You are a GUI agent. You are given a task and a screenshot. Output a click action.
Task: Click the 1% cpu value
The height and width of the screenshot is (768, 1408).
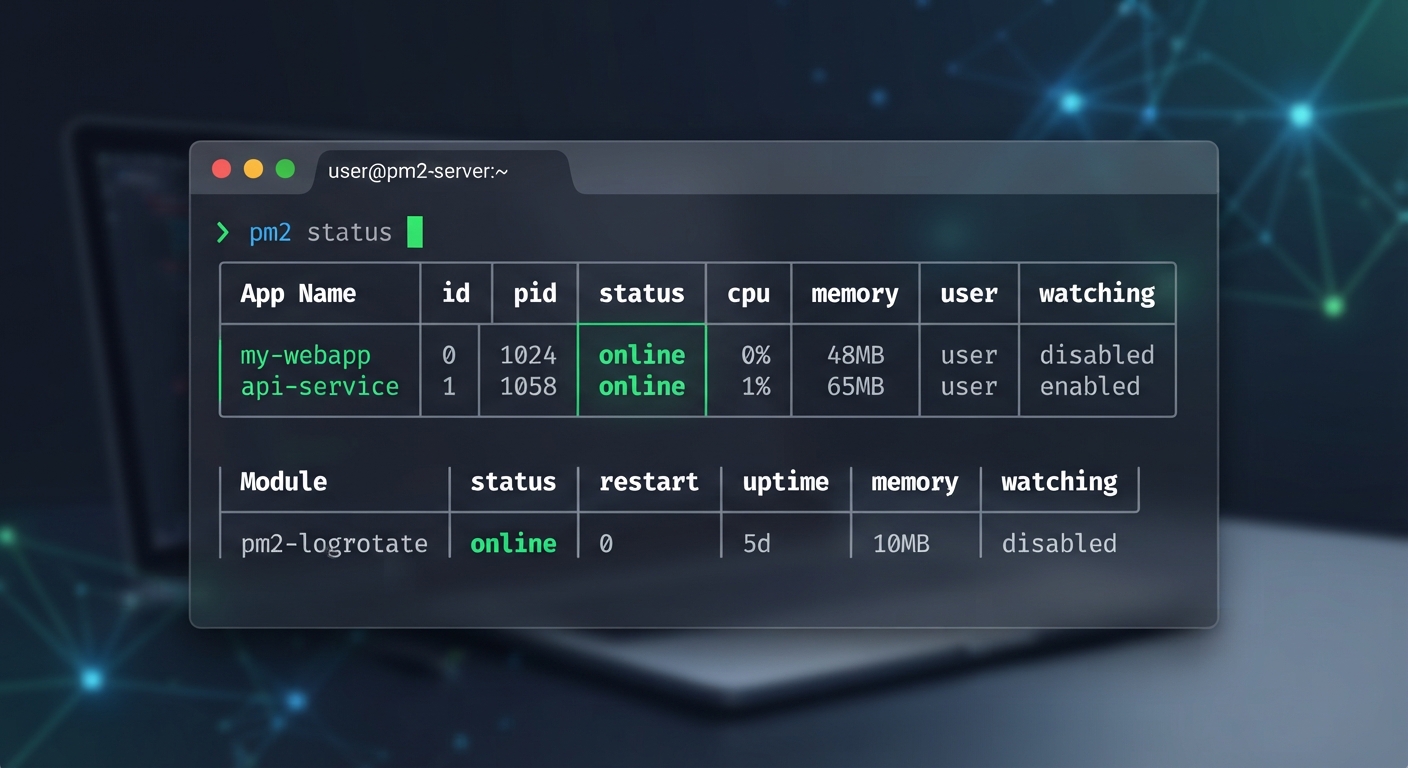click(756, 387)
